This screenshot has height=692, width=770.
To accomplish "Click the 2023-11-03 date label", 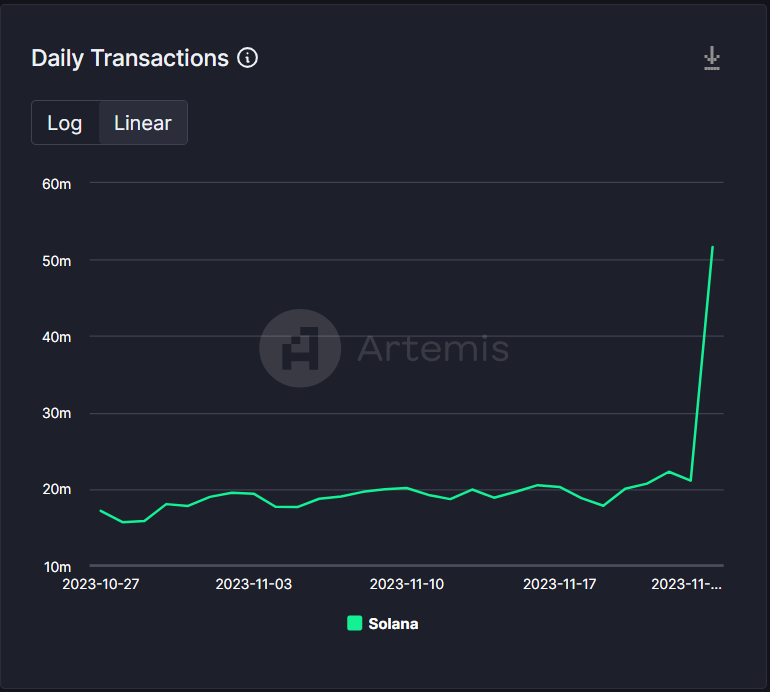I will pos(254,584).
